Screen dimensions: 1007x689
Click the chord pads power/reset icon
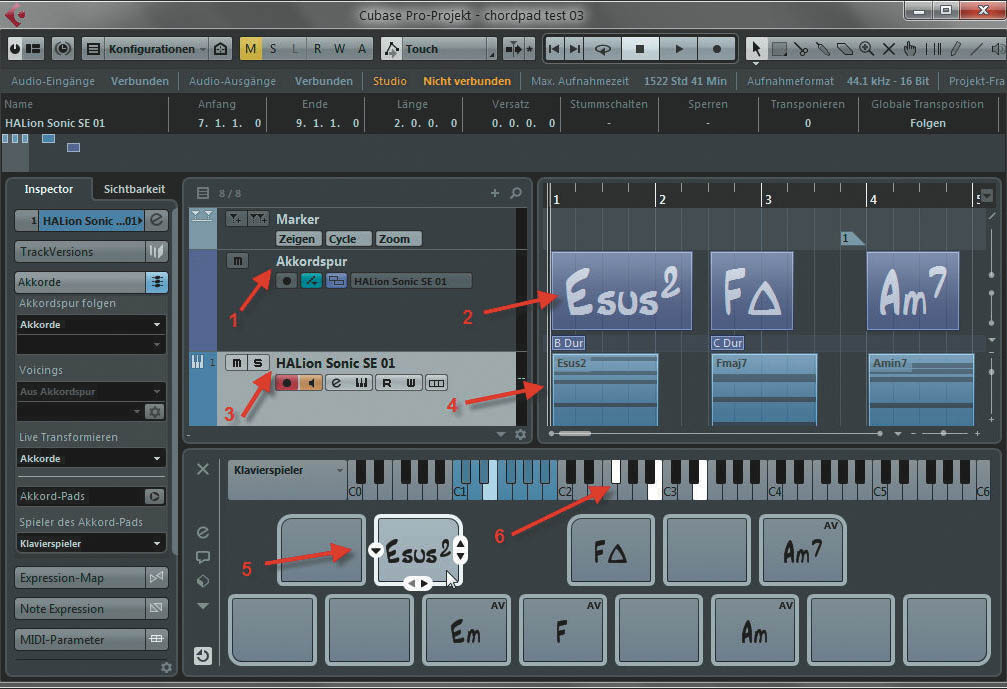(x=202, y=656)
